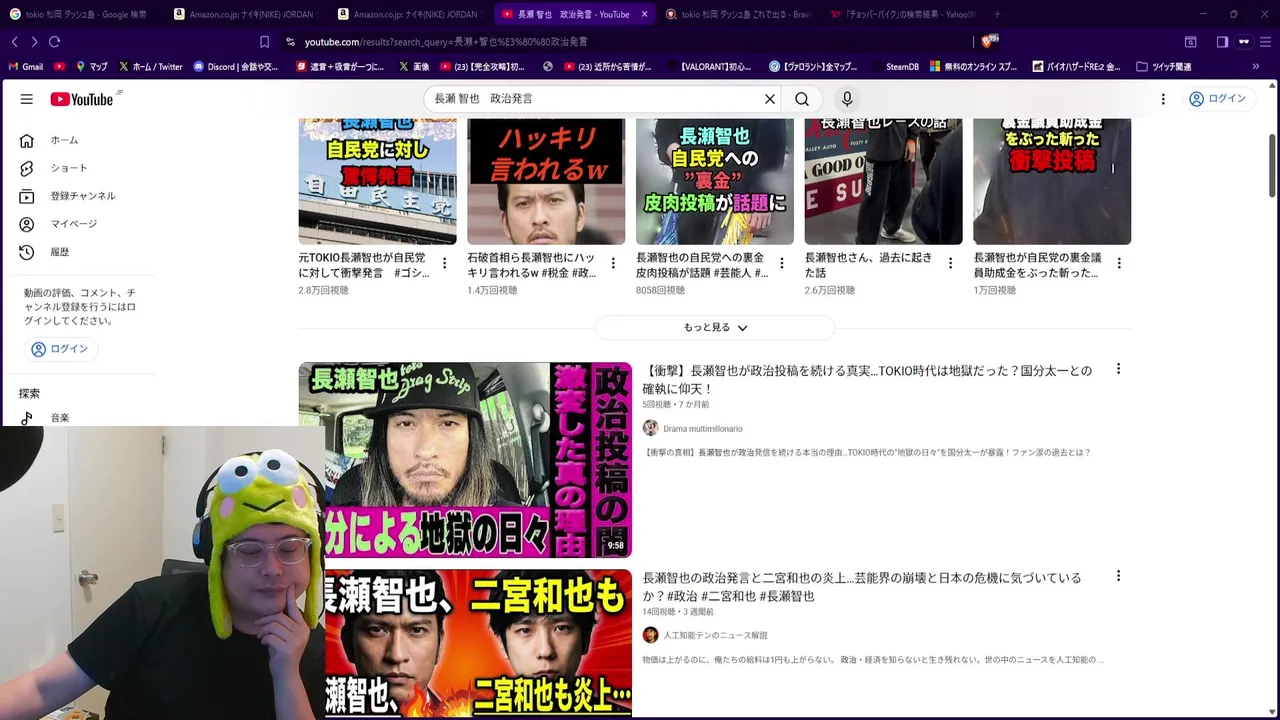Switch to tokio 松岡 ダッシュ島 これで出る Brave tab
Image resolution: width=1280 pixels, height=720 pixels.
tap(737, 14)
